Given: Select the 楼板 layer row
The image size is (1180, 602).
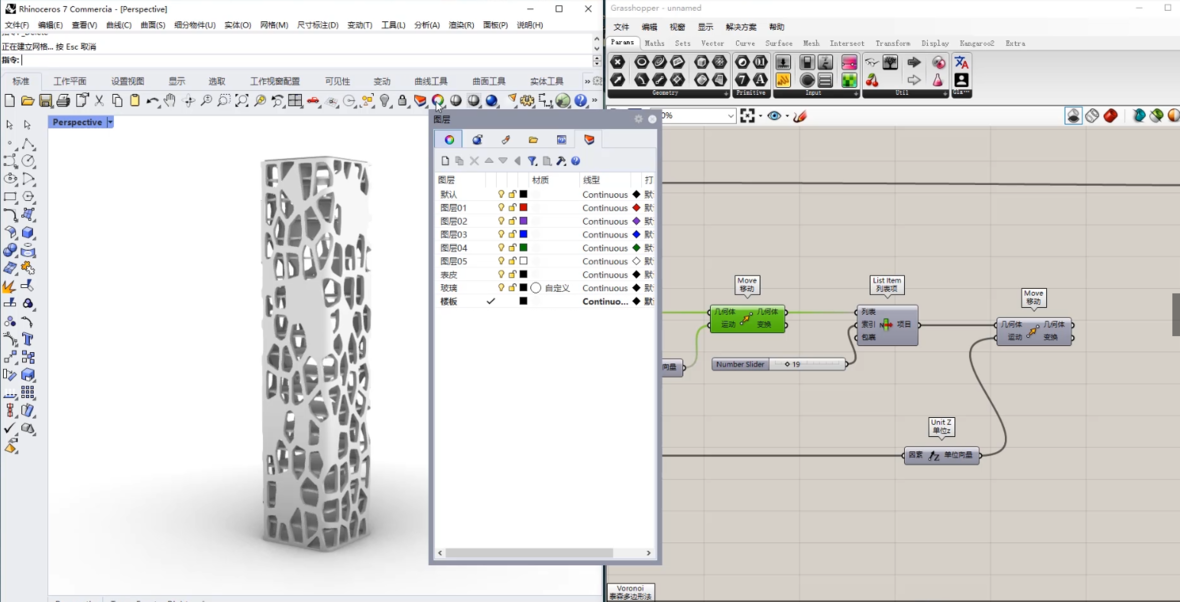Looking at the screenshot, I should click(x=545, y=301).
